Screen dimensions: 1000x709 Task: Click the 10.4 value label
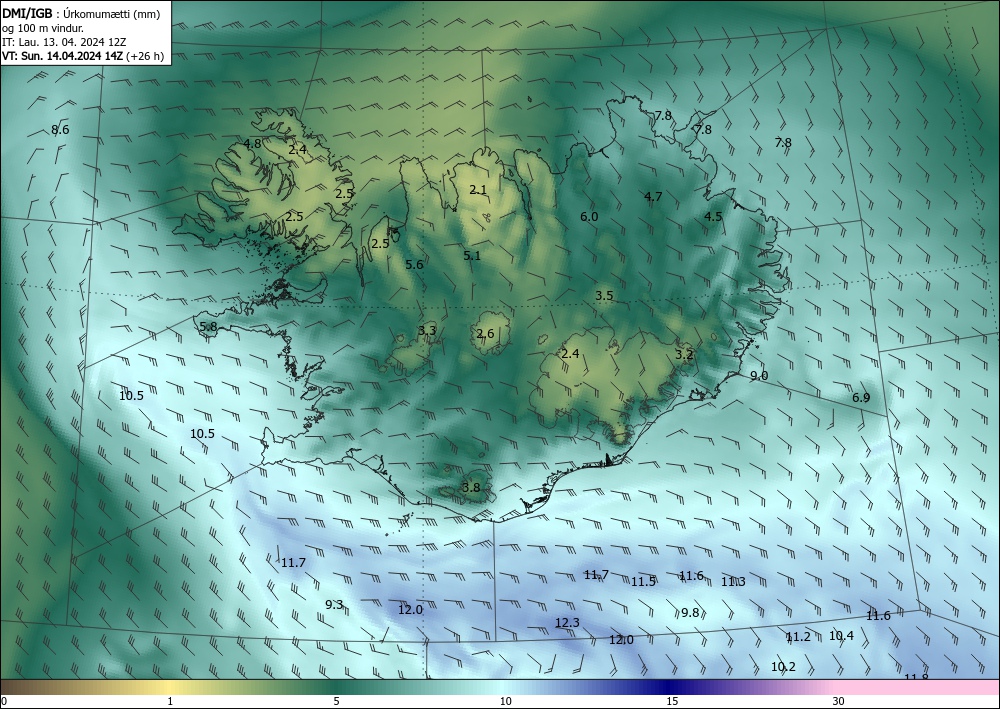pyautogui.click(x=841, y=636)
